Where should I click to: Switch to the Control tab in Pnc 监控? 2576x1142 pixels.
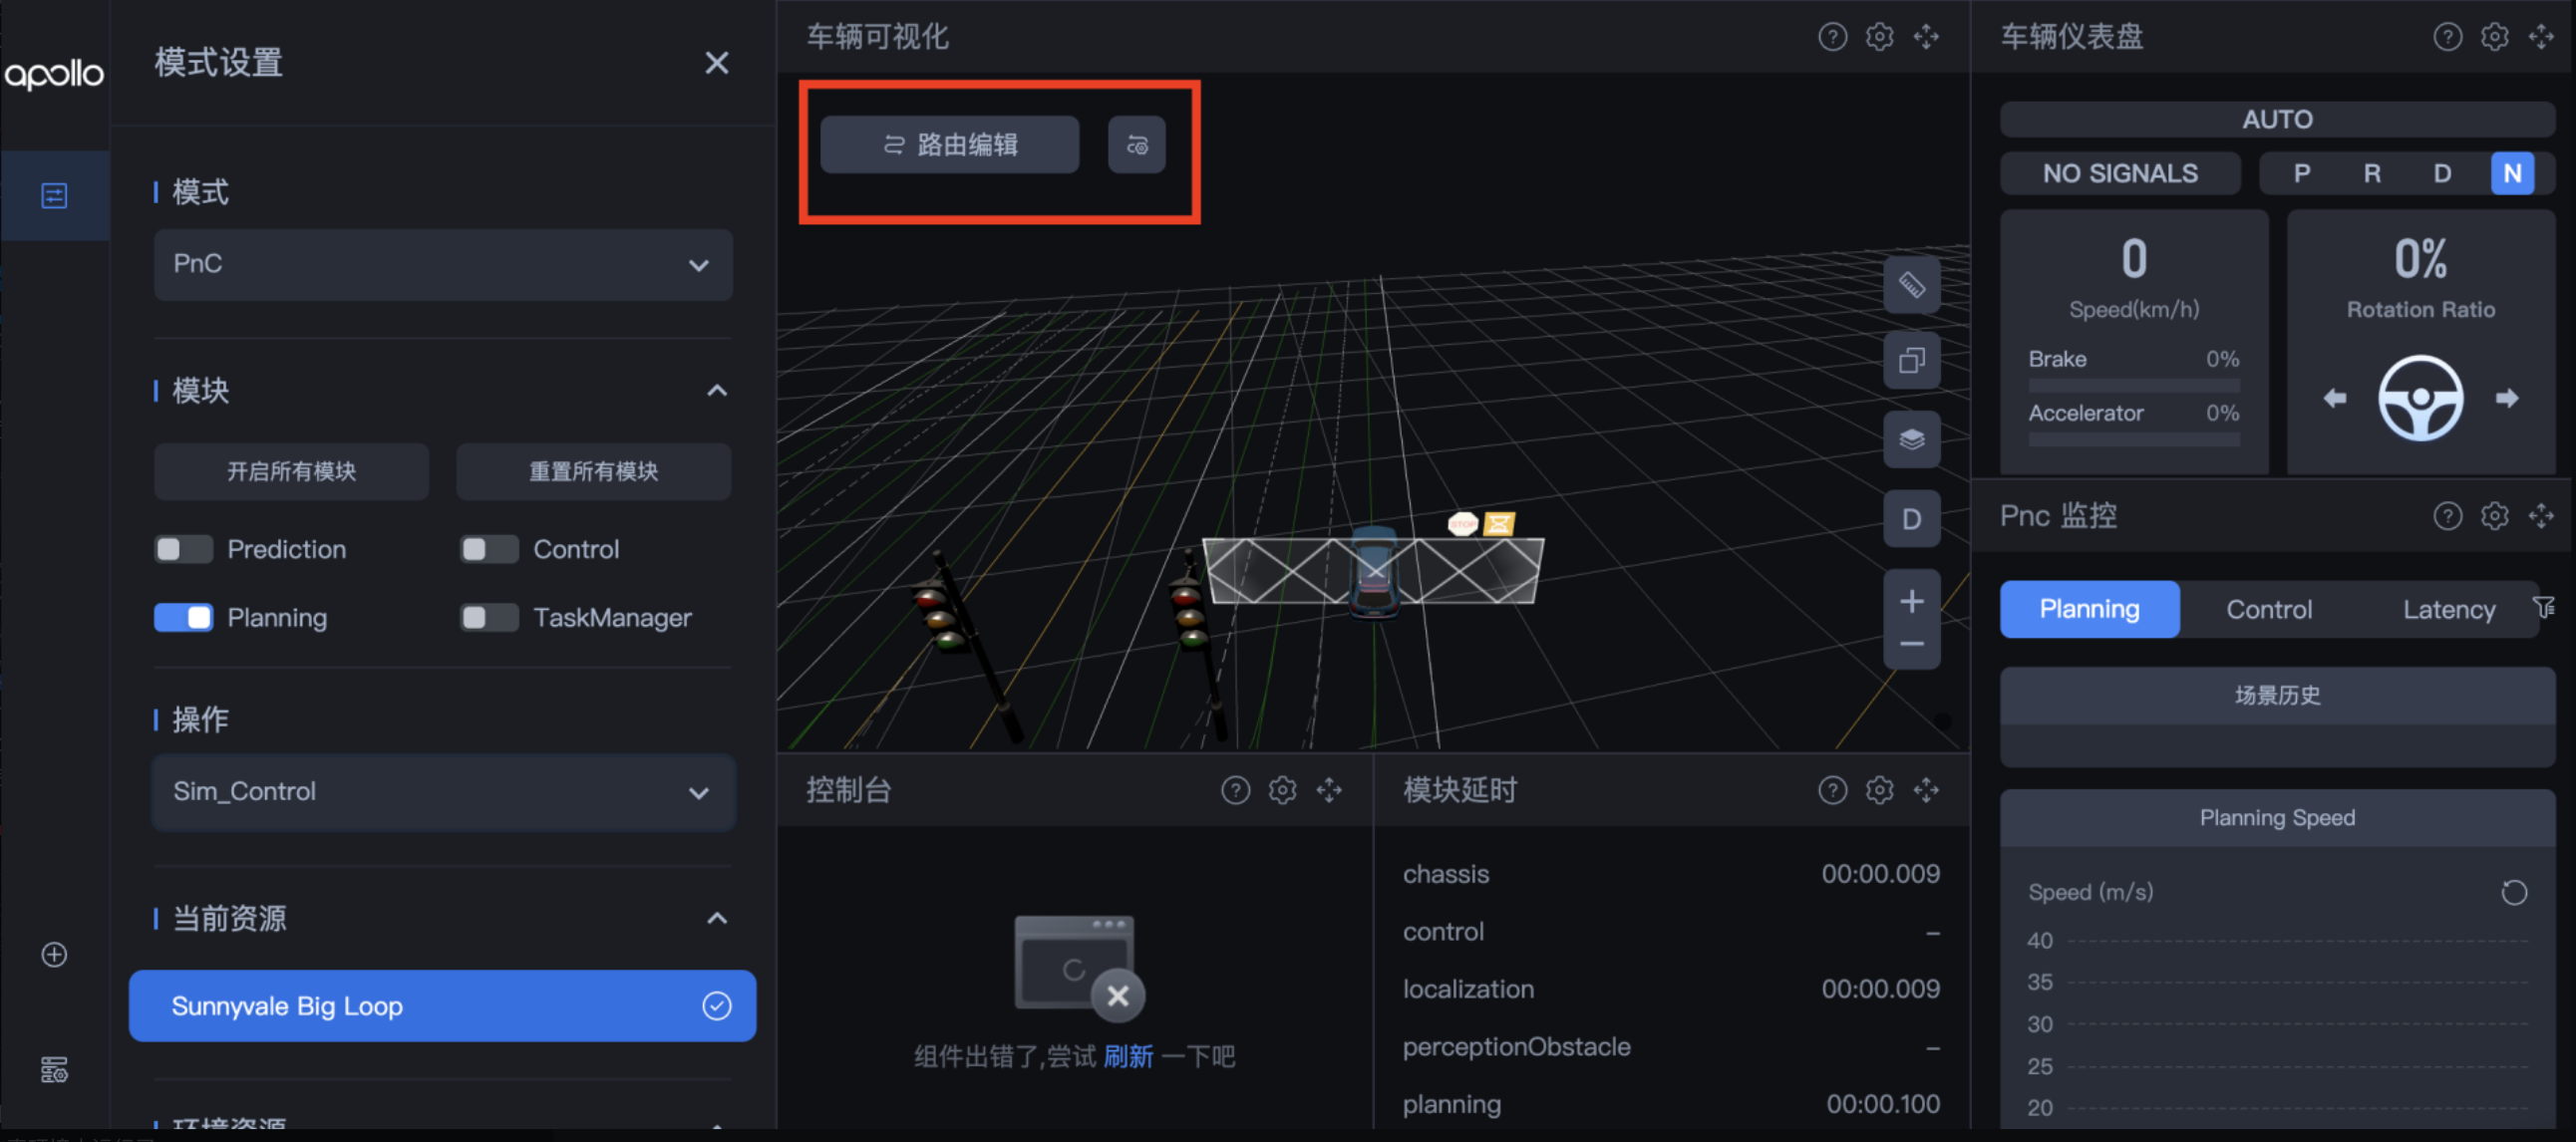(2268, 609)
